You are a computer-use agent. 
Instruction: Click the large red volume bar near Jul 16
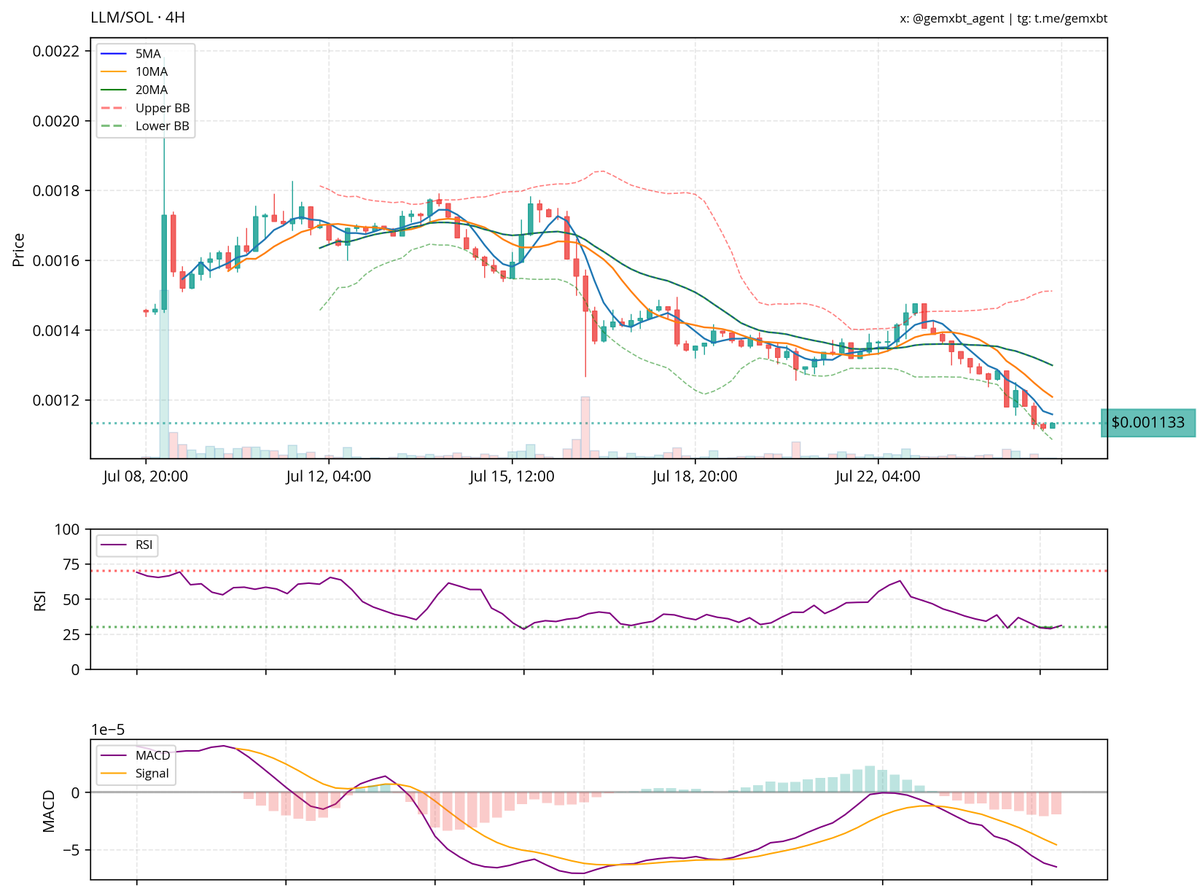pyautogui.click(x=585, y=427)
